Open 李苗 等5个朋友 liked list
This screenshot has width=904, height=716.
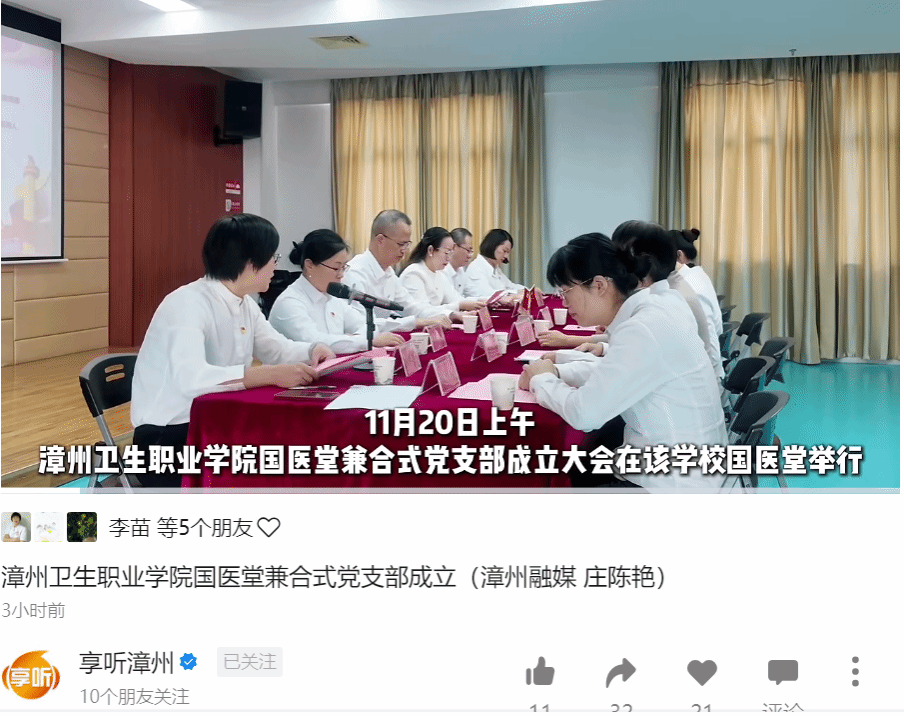[x=181, y=527]
